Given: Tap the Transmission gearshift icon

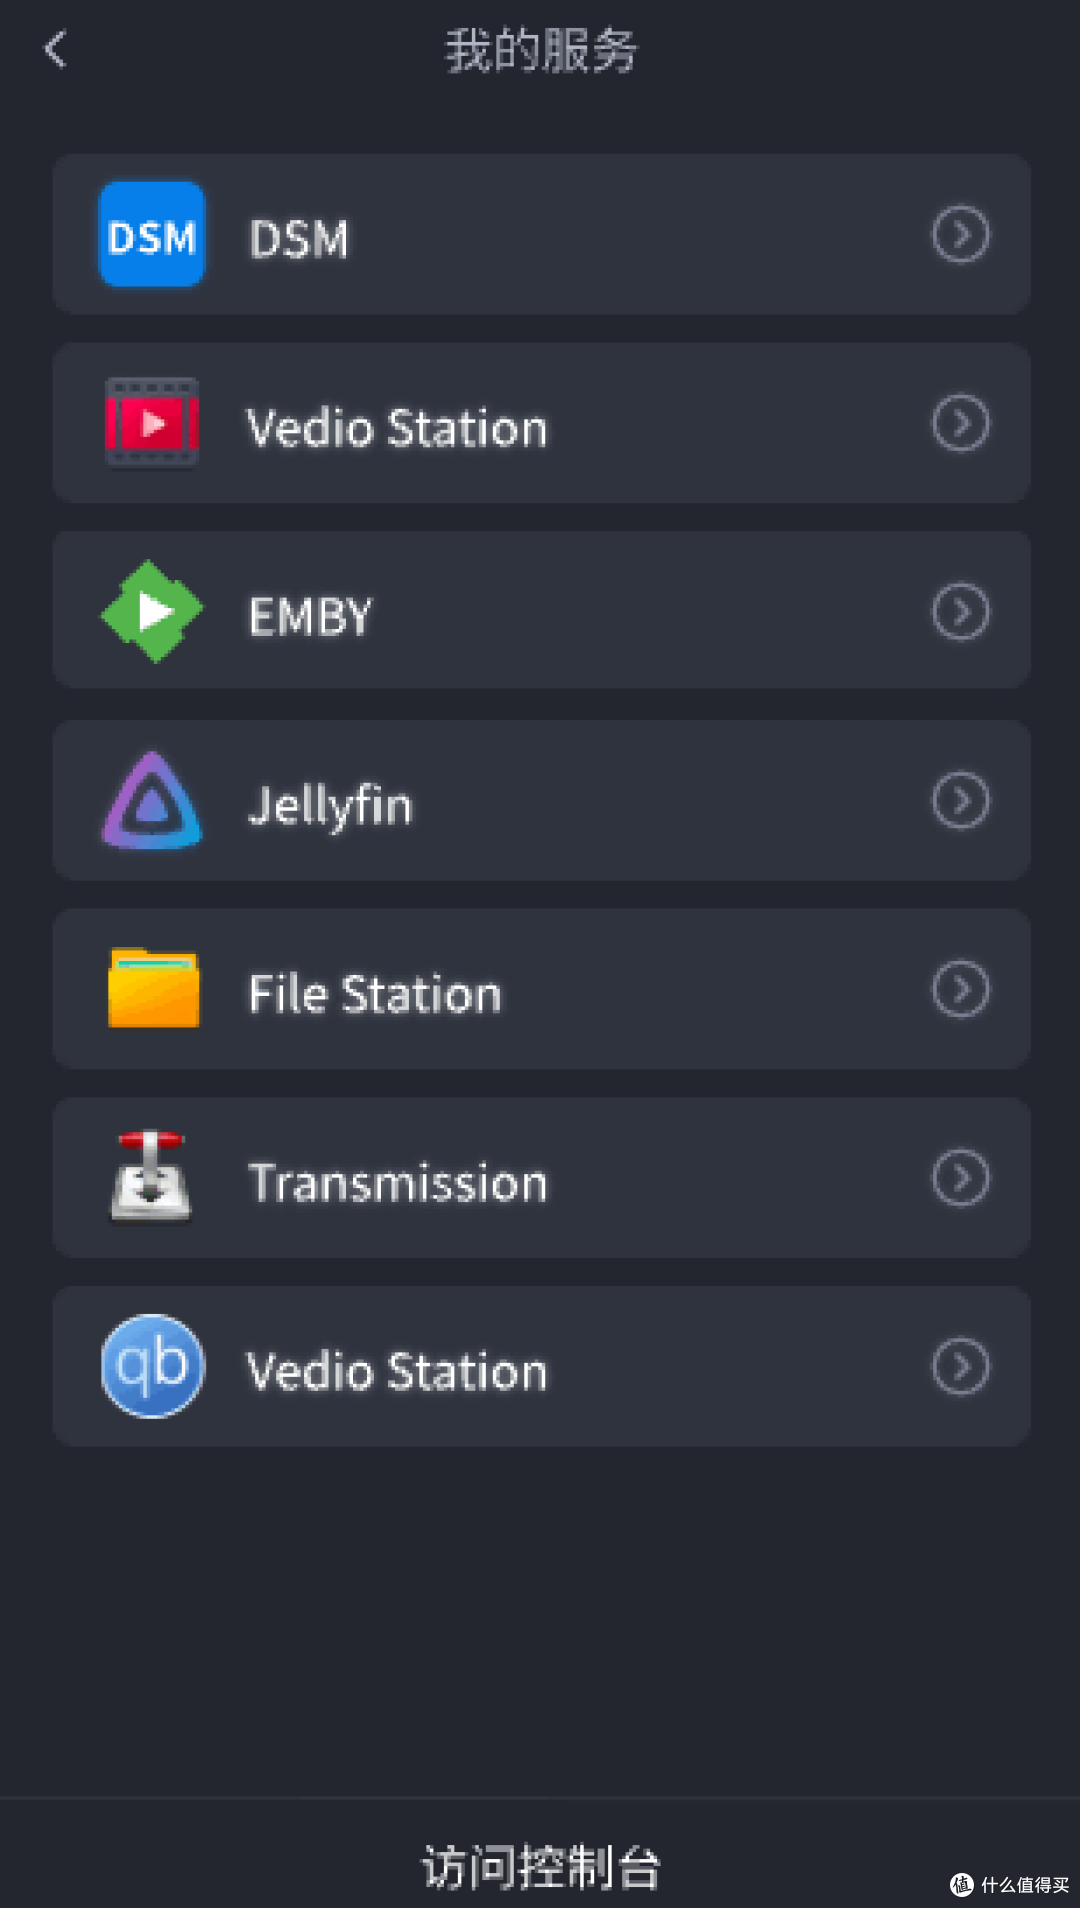Looking at the screenshot, I should [151, 1177].
